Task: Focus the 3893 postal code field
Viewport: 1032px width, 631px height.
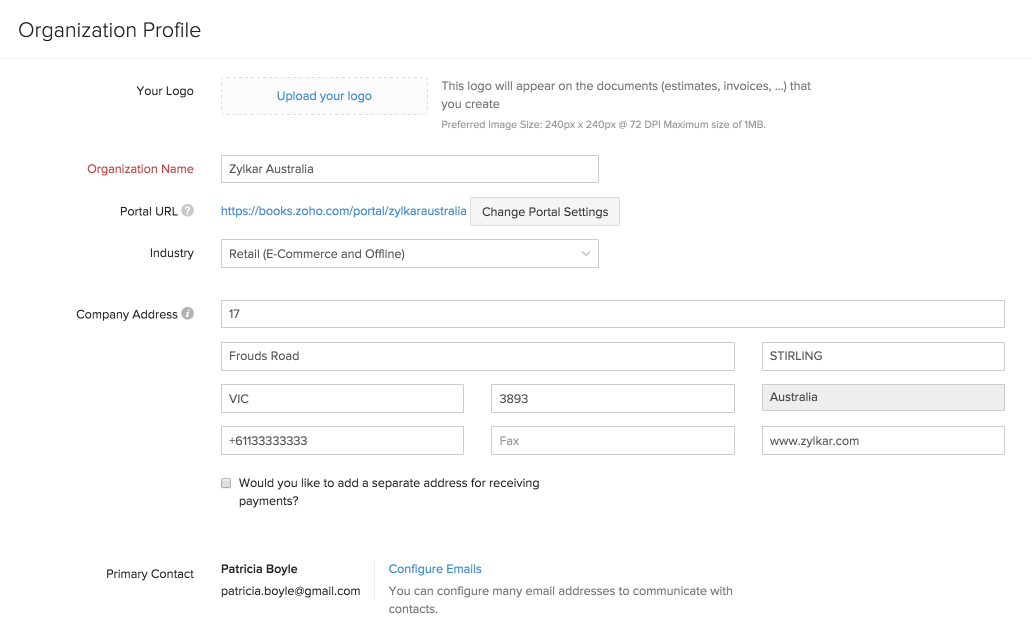Action: 613,399
